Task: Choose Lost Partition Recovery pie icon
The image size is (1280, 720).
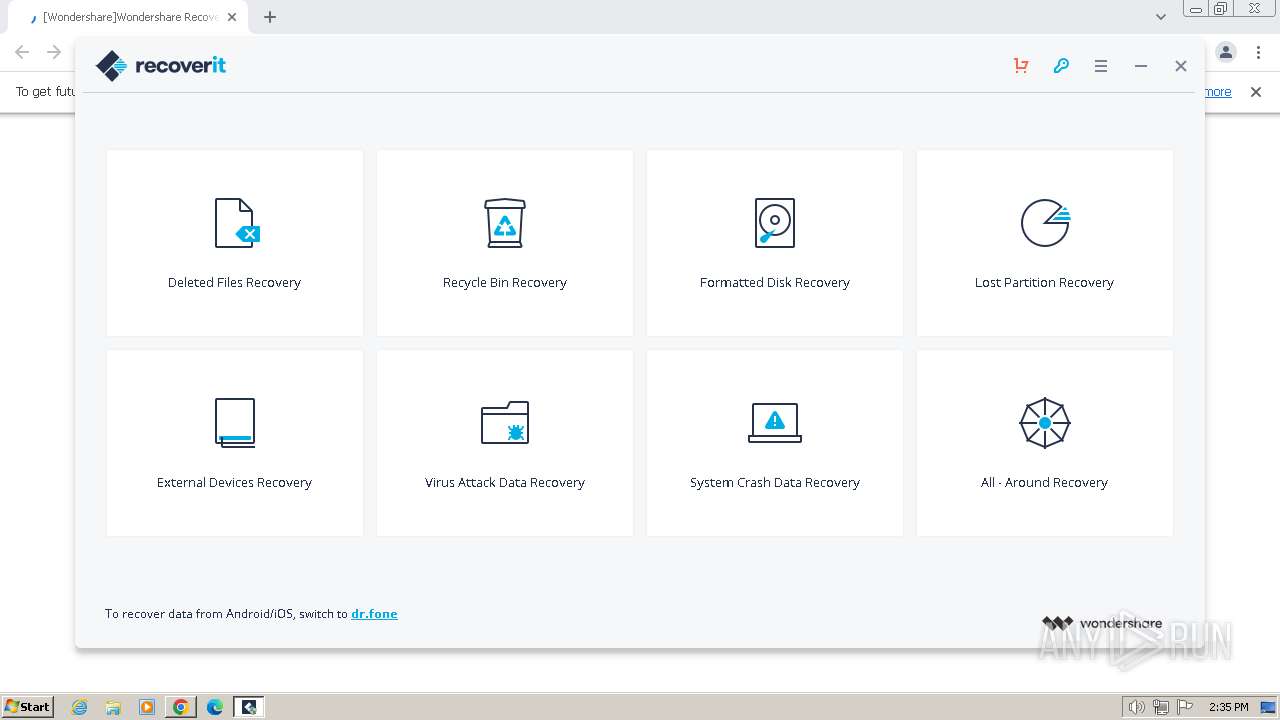Action: click(1045, 222)
